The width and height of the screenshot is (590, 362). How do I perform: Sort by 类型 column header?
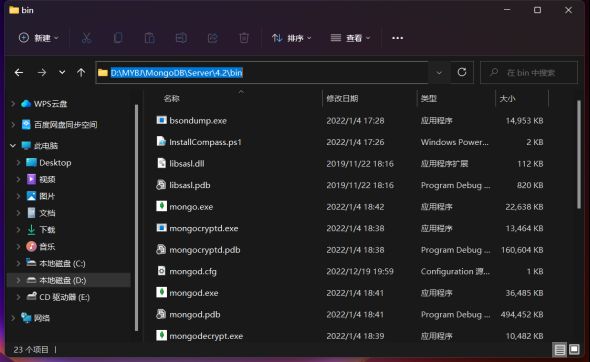coord(429,99)
